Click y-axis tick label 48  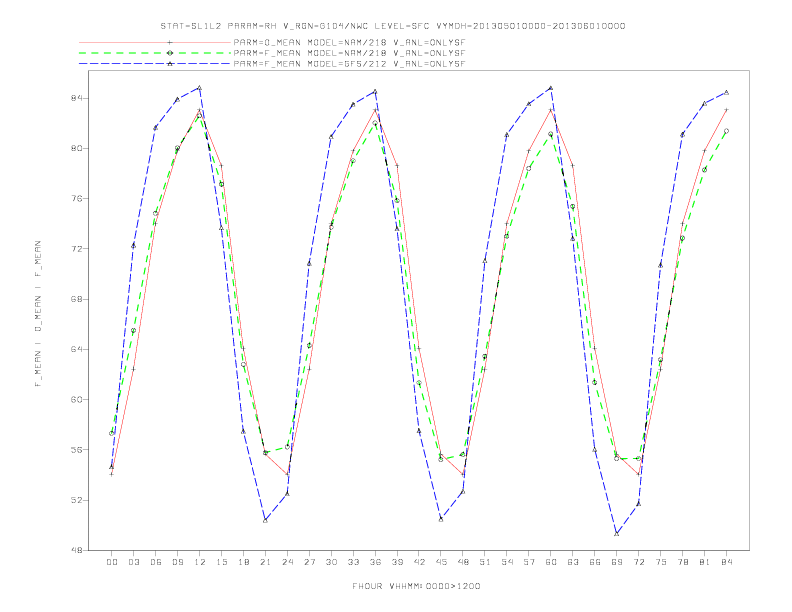[76, 550]
